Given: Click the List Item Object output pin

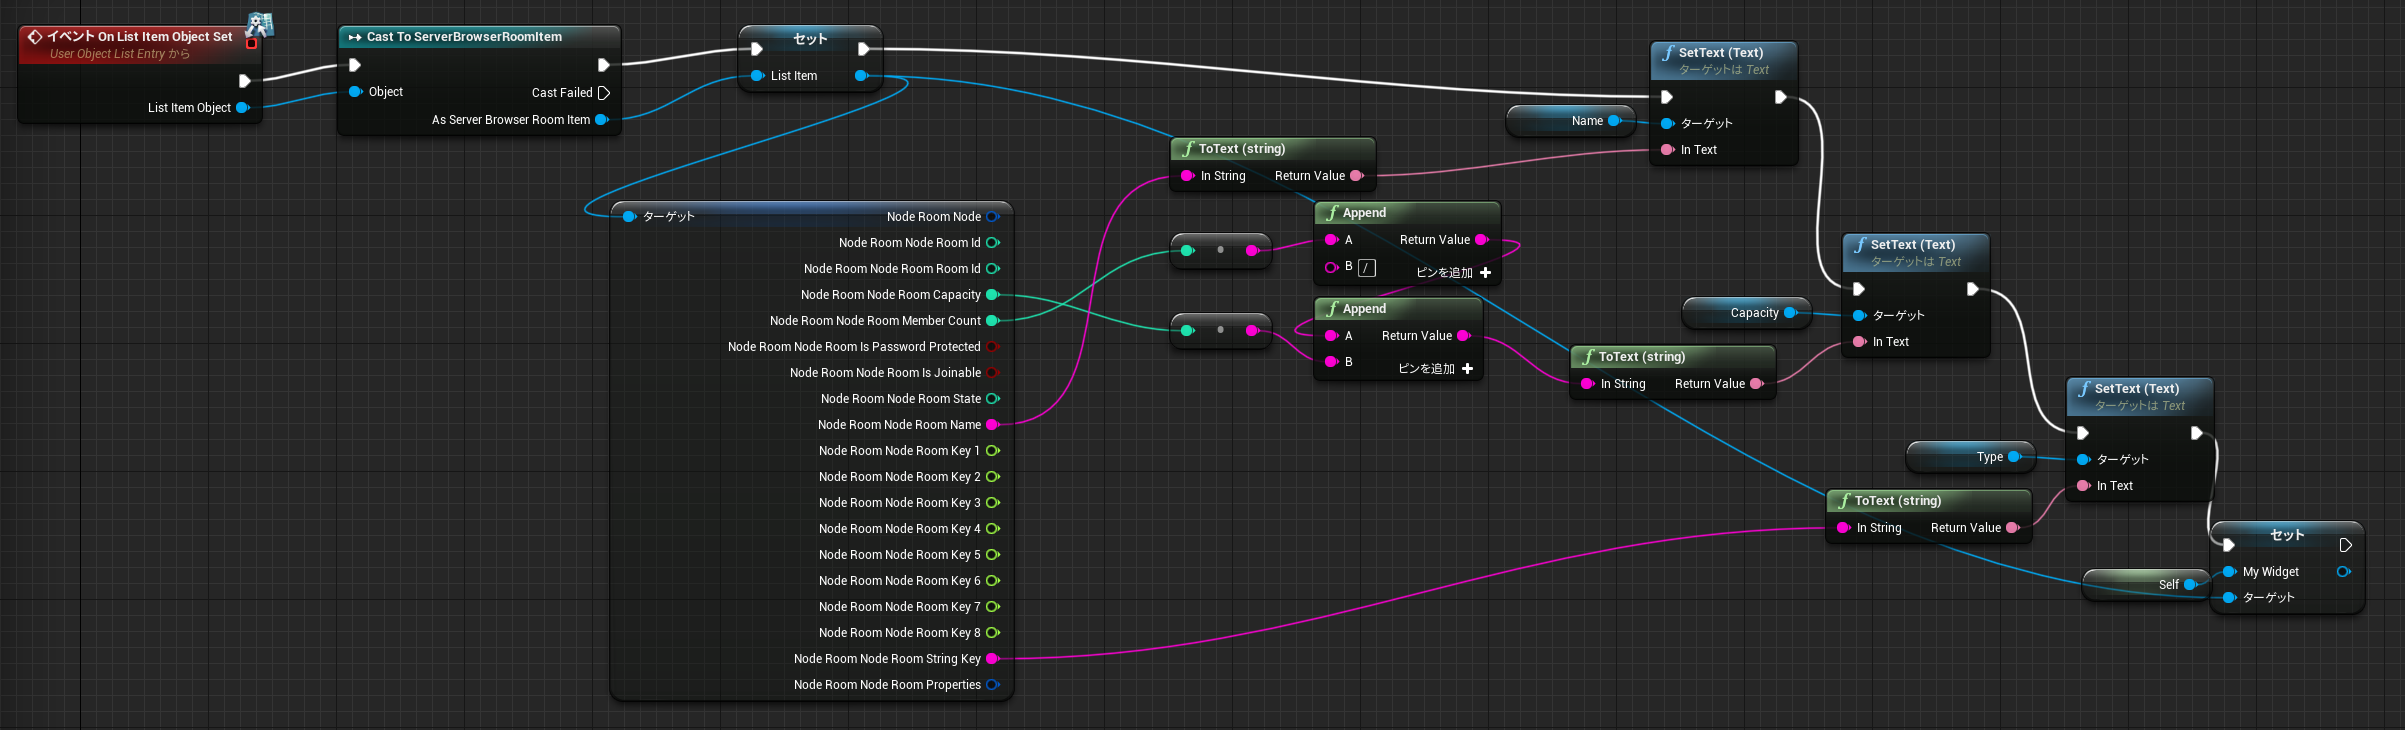Looking at the screenshot, I should pos(242,108).
